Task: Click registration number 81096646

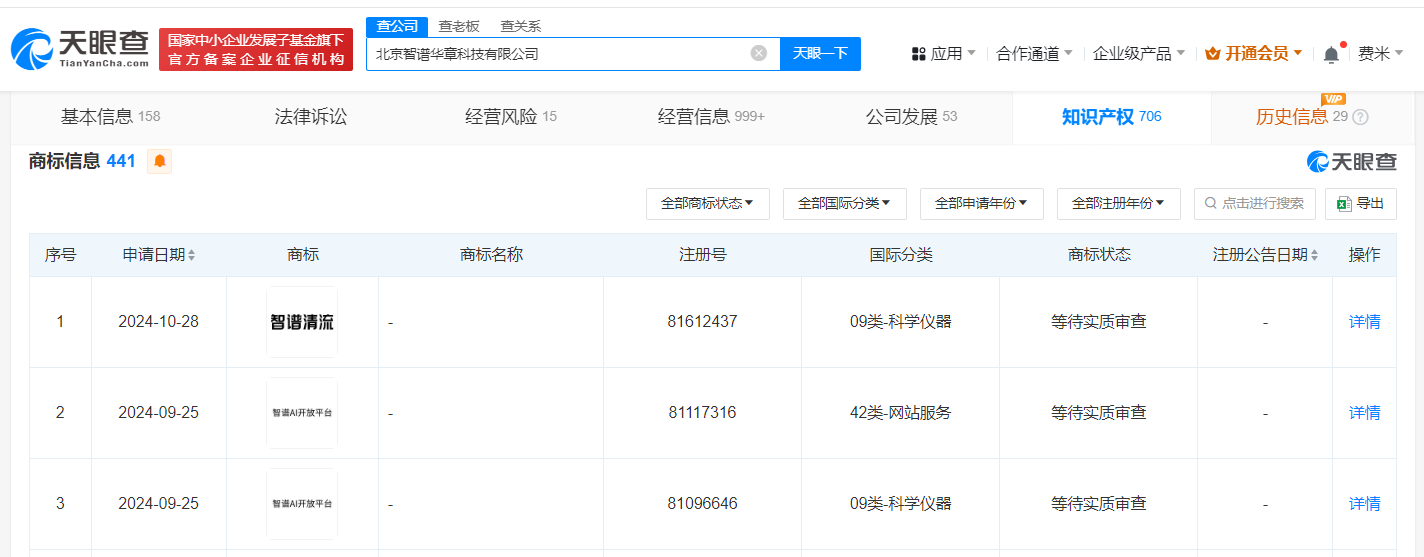Action: point(702,504)
